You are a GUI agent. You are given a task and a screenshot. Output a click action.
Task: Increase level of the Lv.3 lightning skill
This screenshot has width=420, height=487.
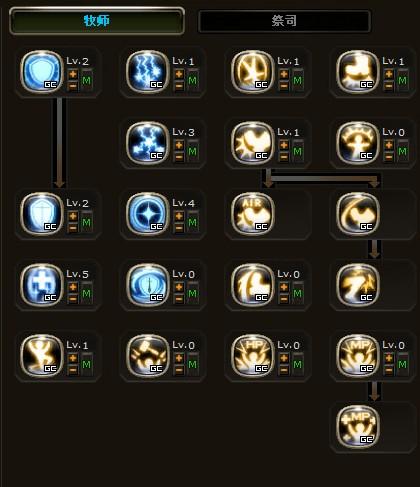(x=179, y=145)
